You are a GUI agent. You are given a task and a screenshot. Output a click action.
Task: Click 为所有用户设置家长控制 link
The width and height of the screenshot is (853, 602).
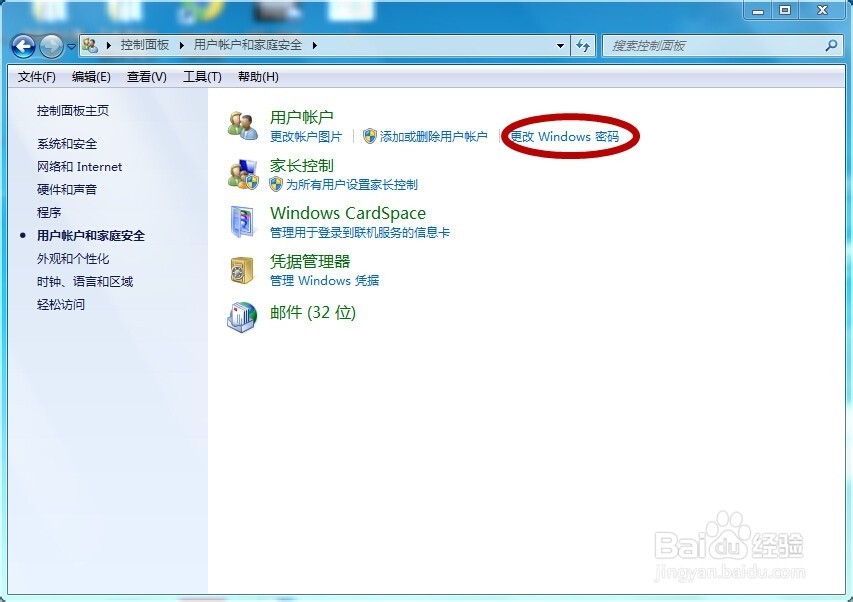[x=352, y=184]
